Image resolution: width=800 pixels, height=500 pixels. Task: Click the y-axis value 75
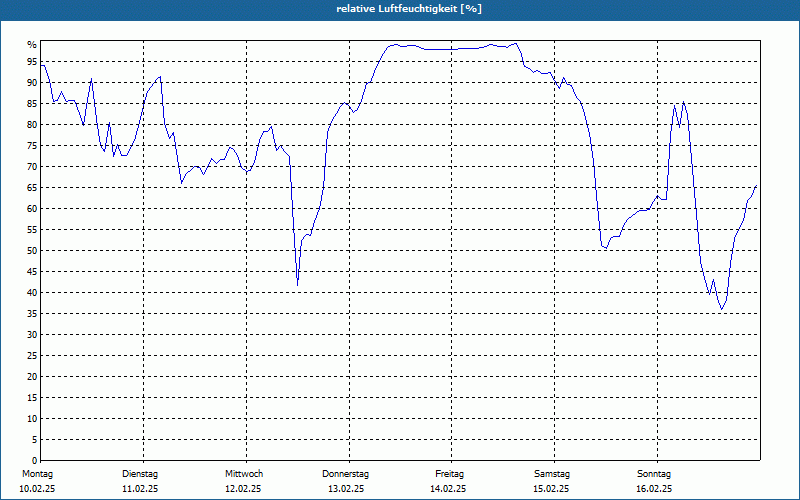tap(32, 145)
